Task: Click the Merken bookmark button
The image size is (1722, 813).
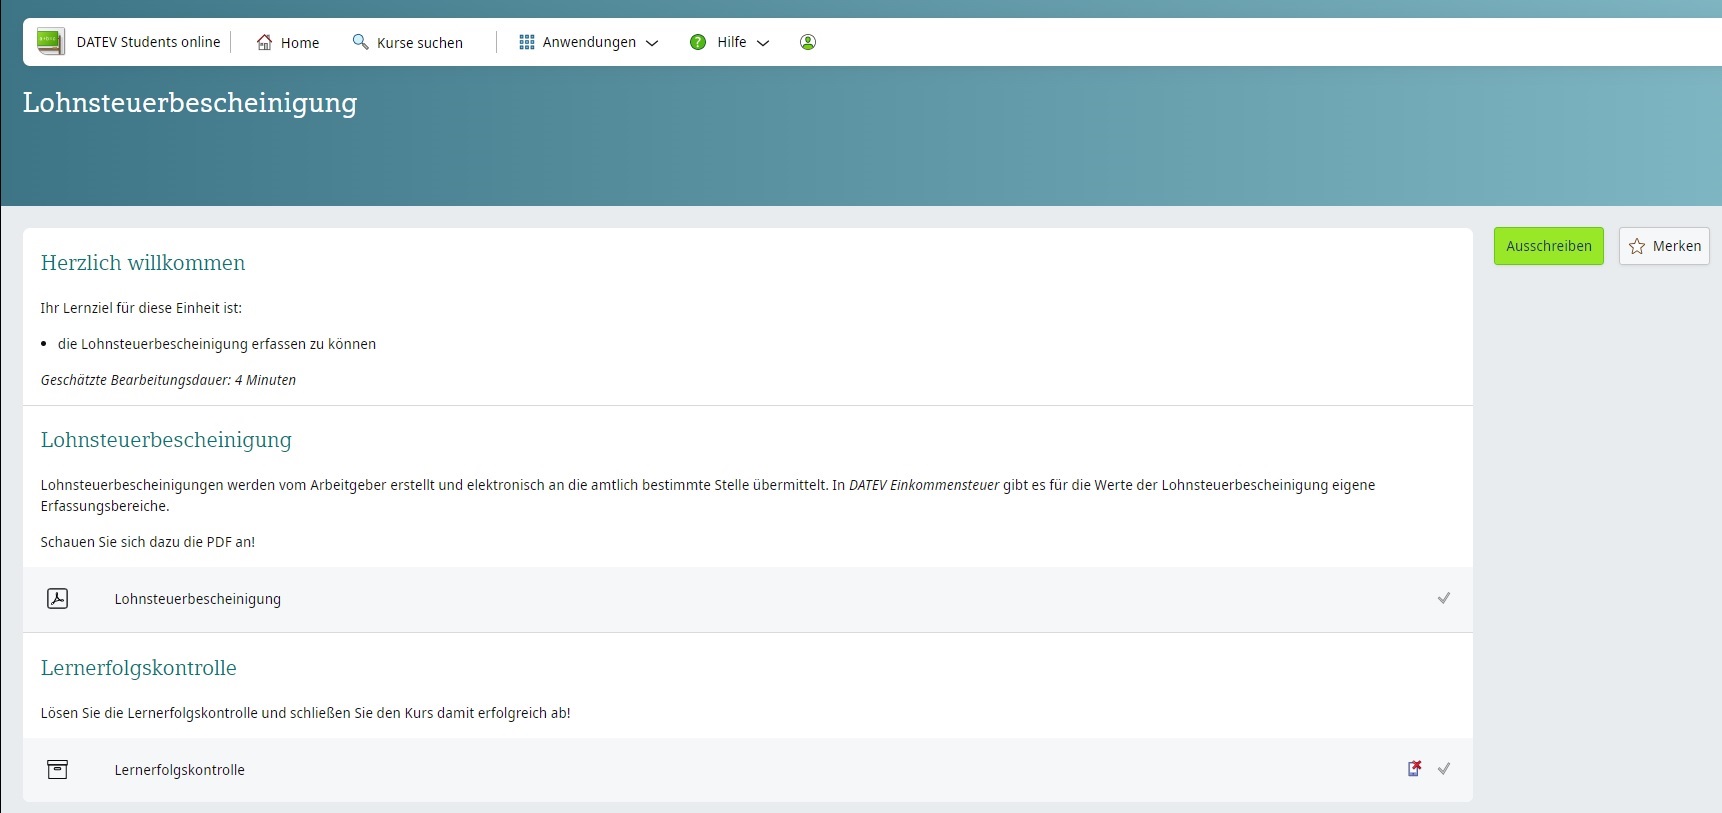Action: point(1664,246)
